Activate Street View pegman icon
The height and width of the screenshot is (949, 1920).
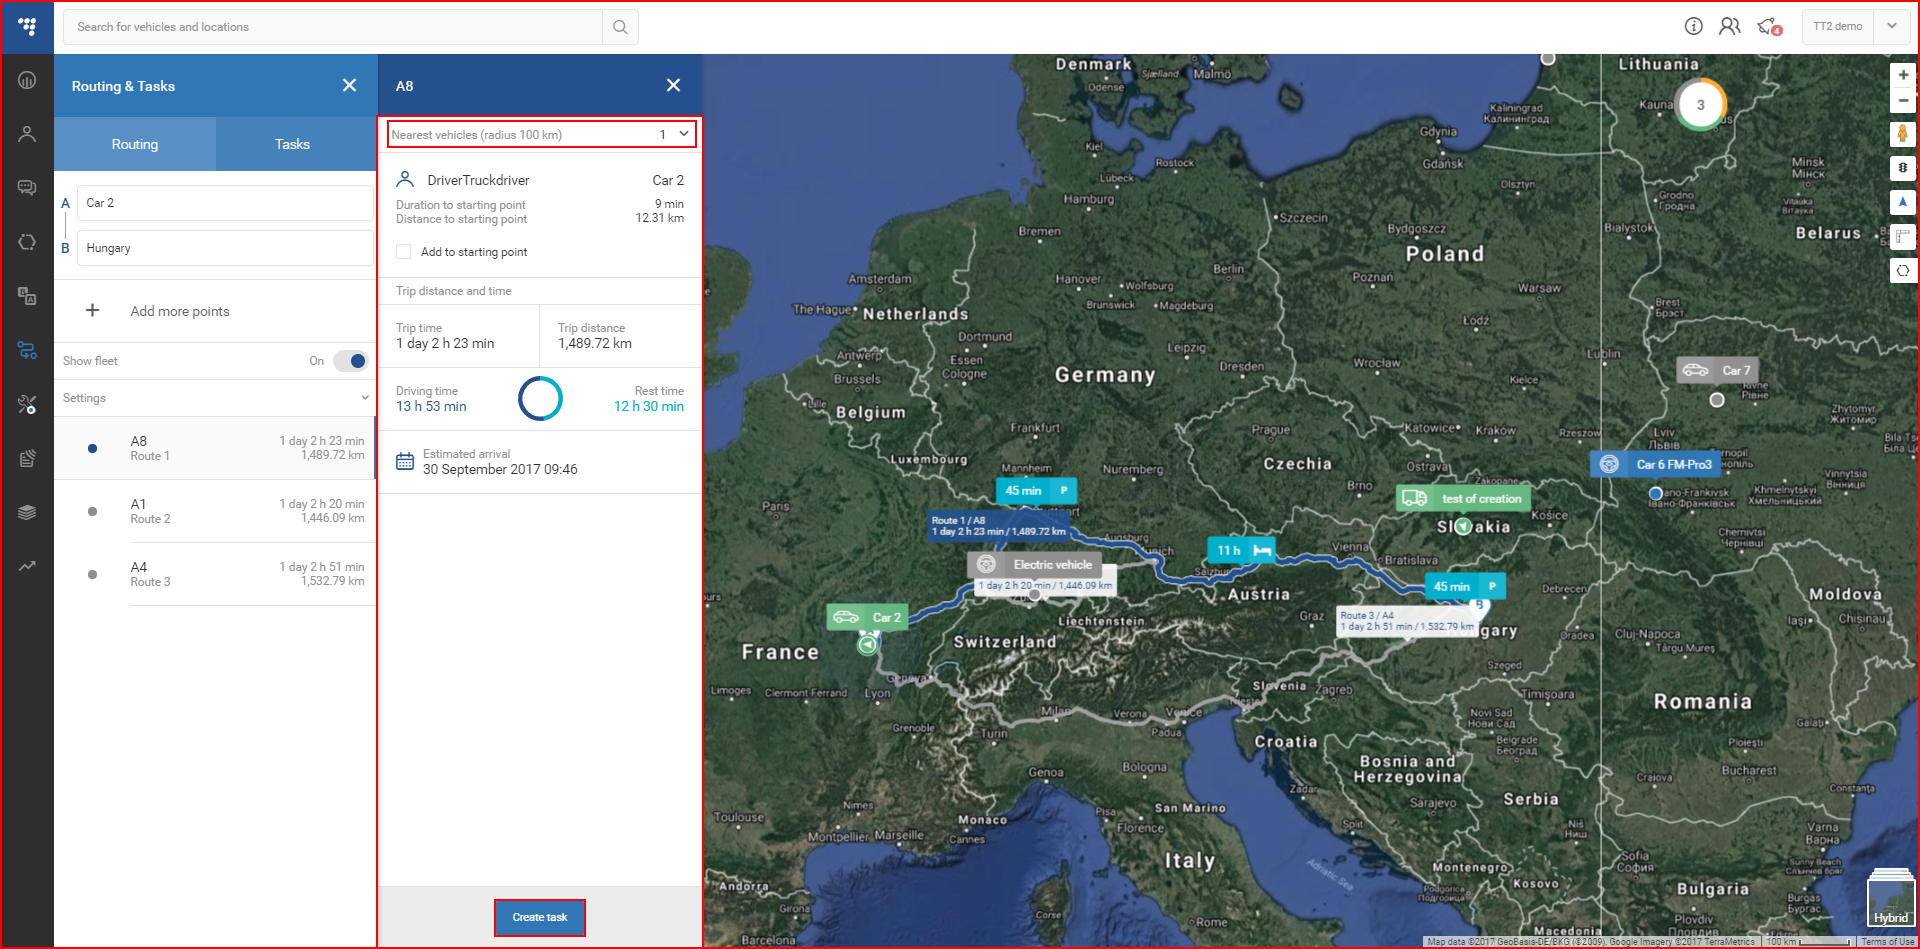(1903, 134)
